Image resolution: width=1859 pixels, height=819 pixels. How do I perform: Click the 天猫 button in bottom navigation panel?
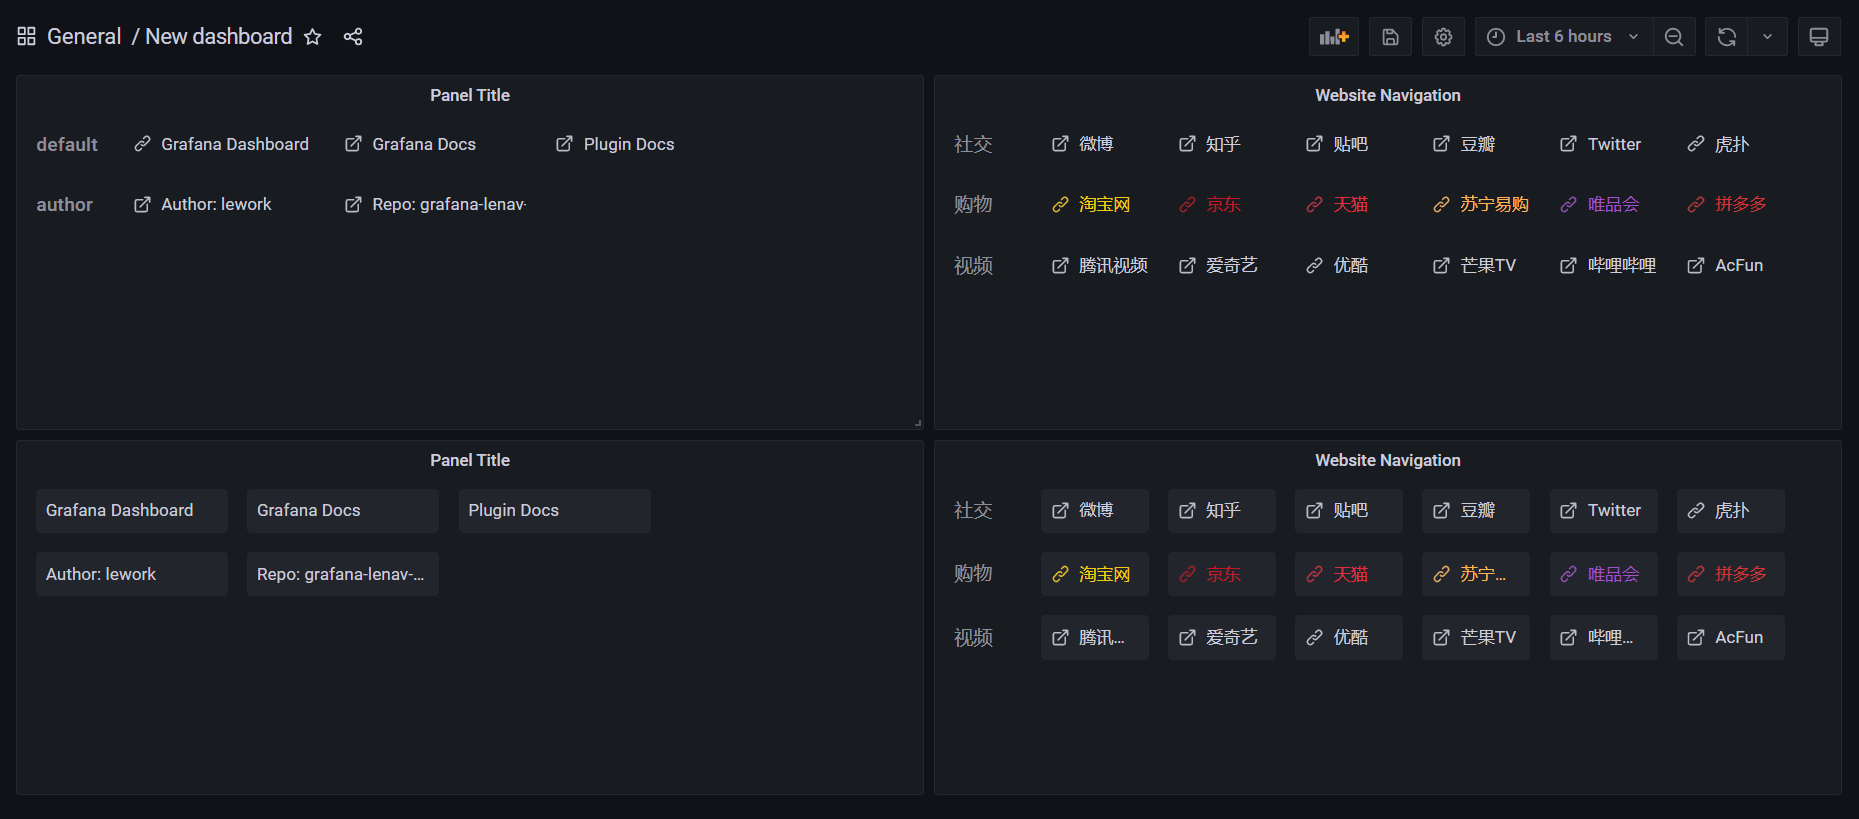(1349, 574)
